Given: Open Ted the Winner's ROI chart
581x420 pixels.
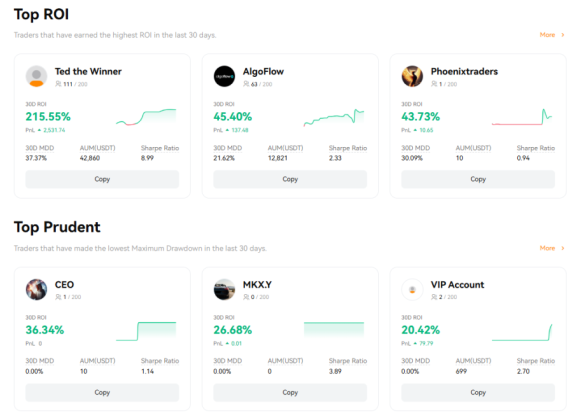Looking at the screenshot, I should pyautogui.click(x=146, y=117).
